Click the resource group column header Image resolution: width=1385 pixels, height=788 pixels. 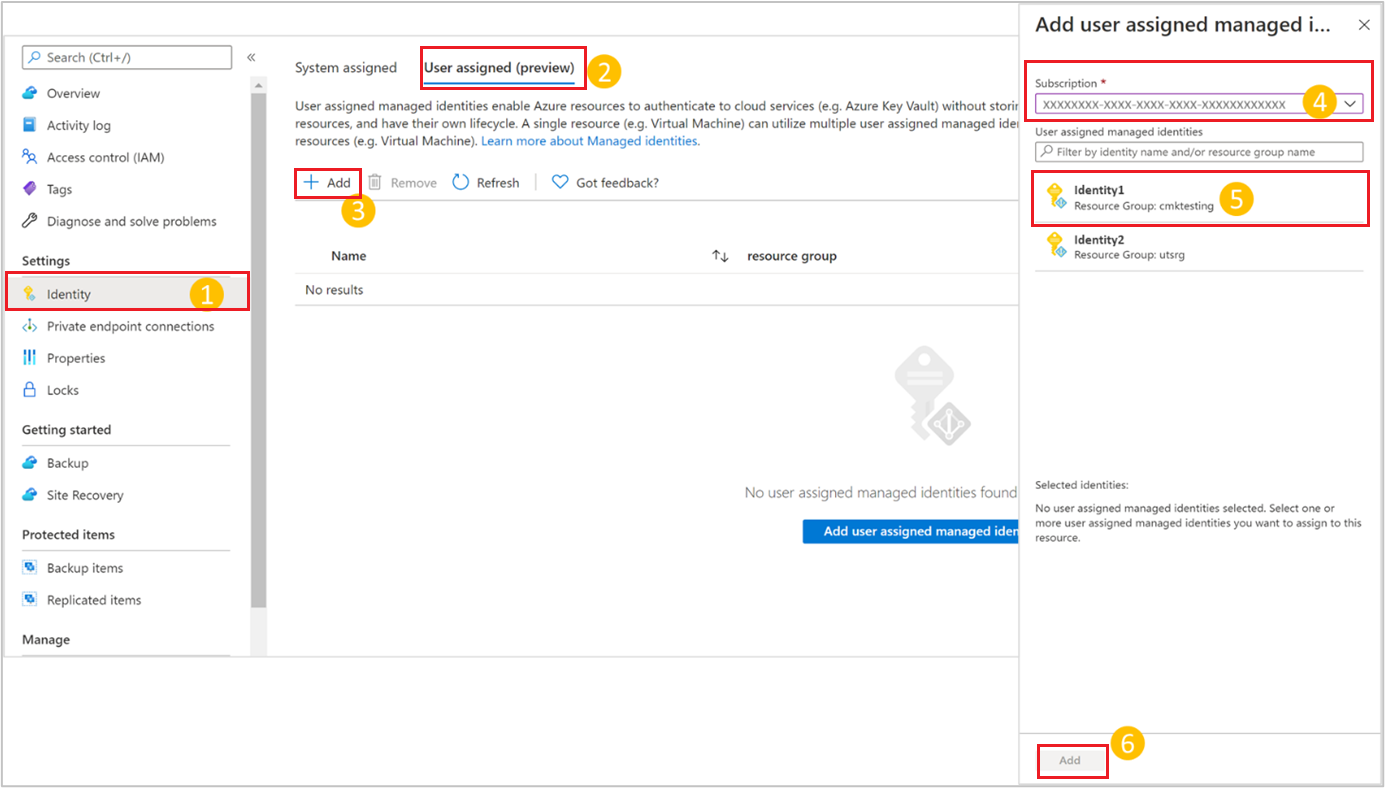(792, 256)
